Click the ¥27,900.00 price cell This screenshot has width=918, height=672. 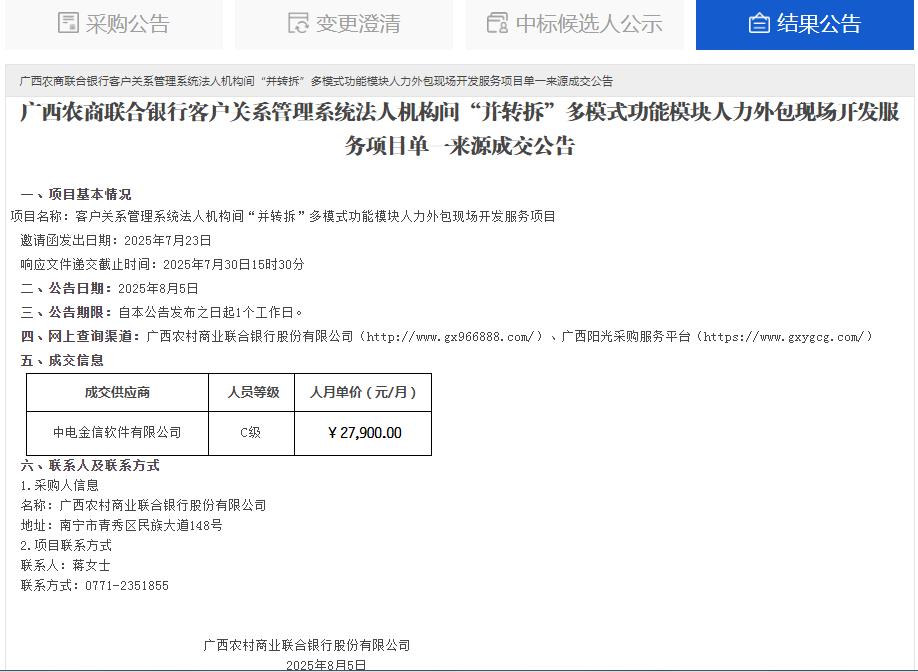pyautogui.click(x=363, y=433)
